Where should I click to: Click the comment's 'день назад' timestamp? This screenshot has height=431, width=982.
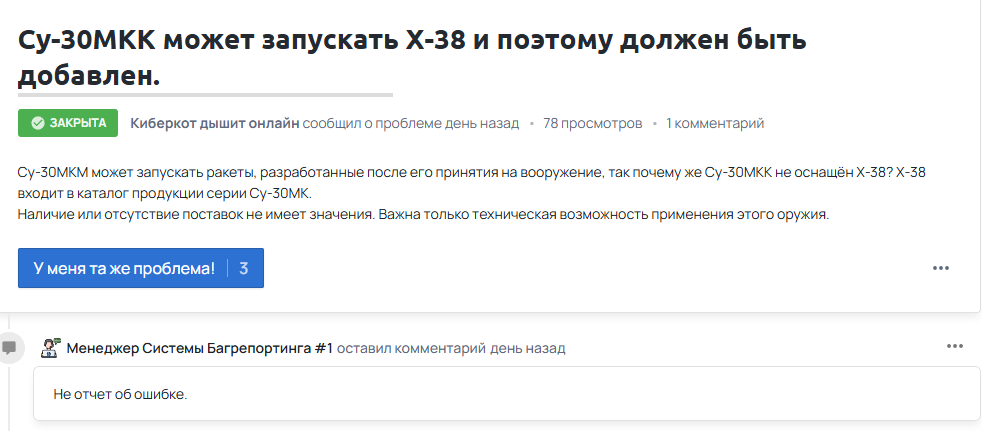click(x=528, y=348)
